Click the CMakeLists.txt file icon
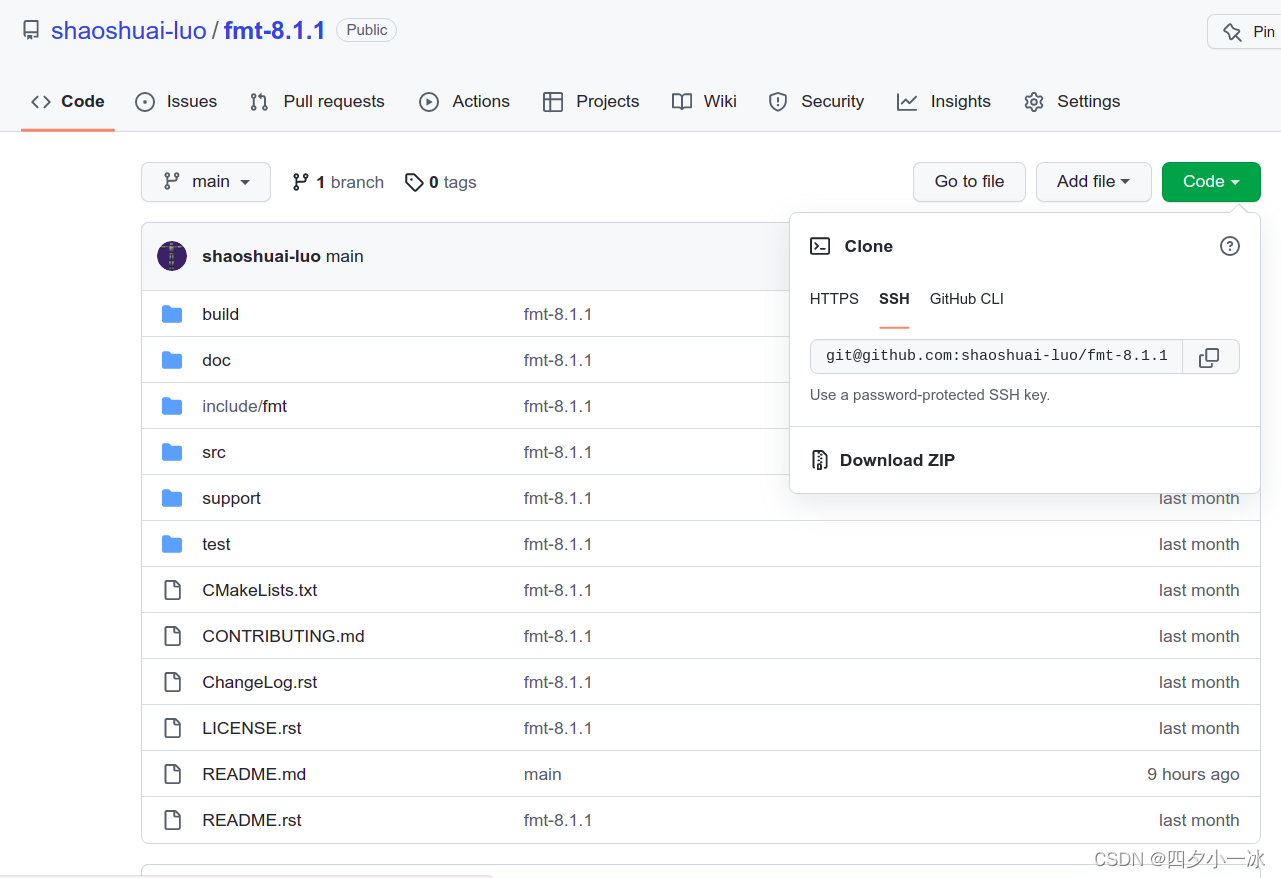This screenshot has width=1281, height=878. coord(172,590)
